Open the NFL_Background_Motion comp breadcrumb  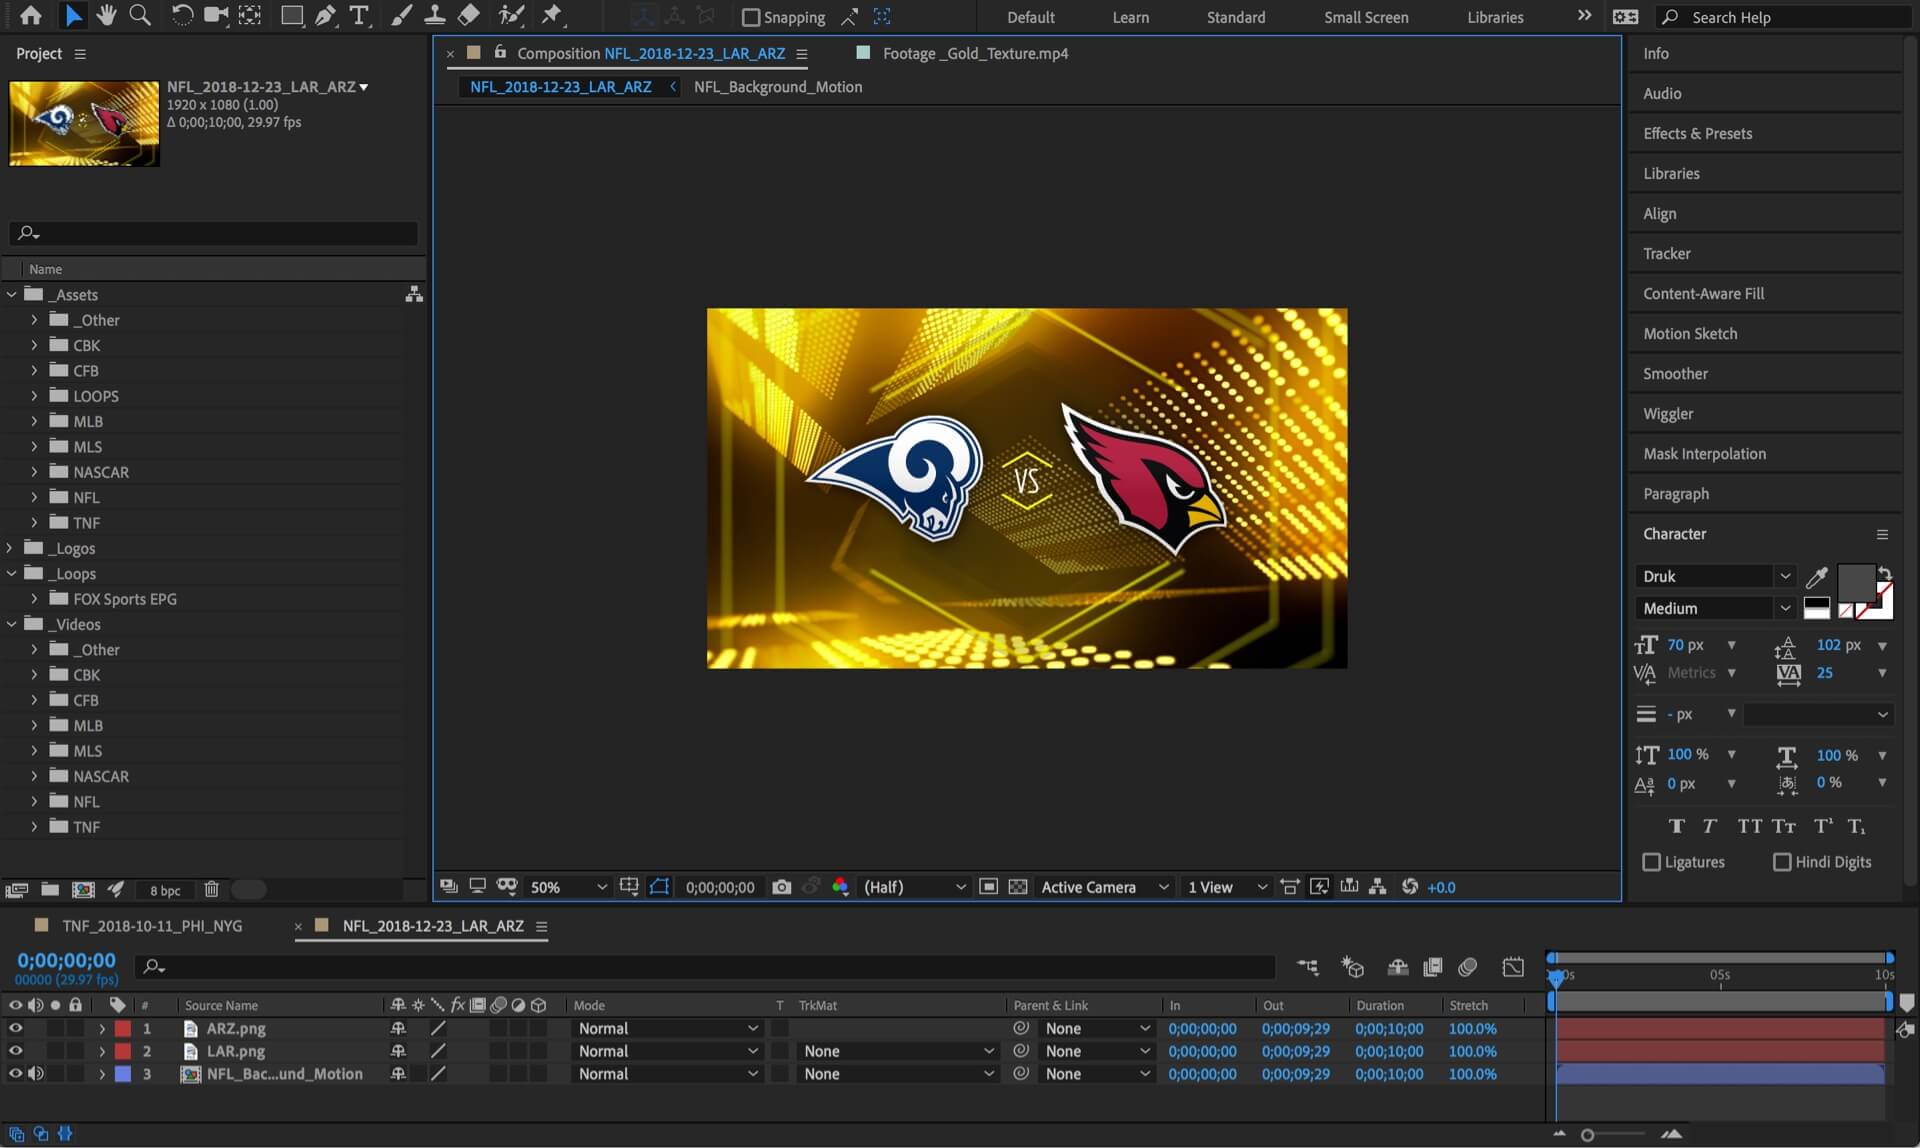778,87
